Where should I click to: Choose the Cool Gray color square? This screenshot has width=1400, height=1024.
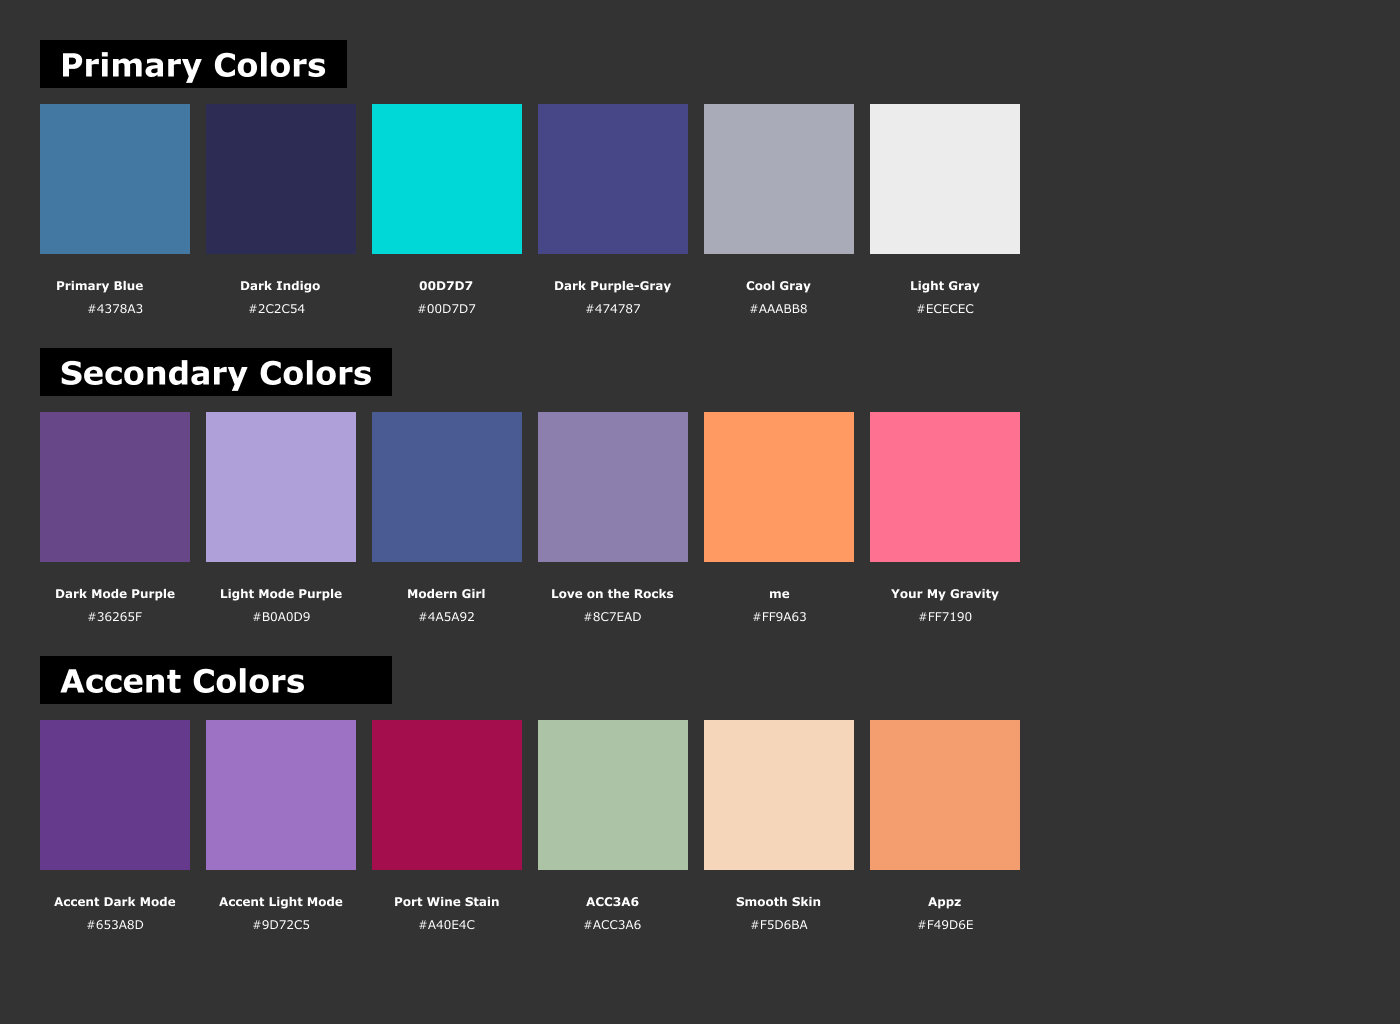pyautogui.click(x=779, y=179)
